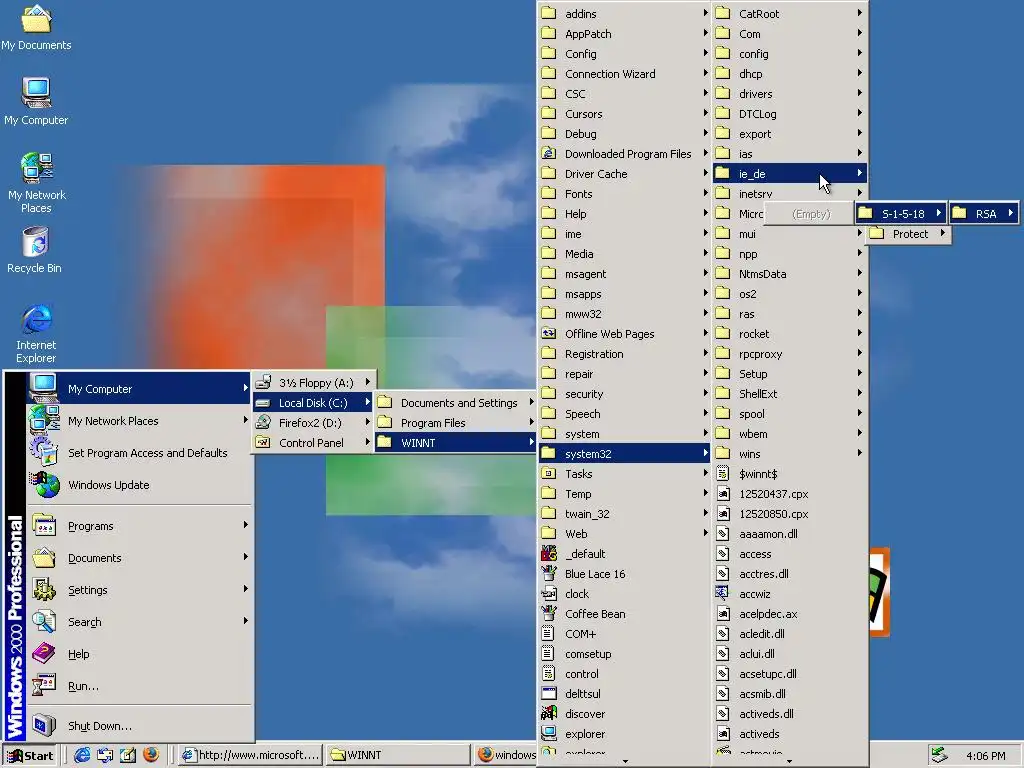The image size is (1024, 768).
Task: Click the discover application icon
Action: point(549,713)
